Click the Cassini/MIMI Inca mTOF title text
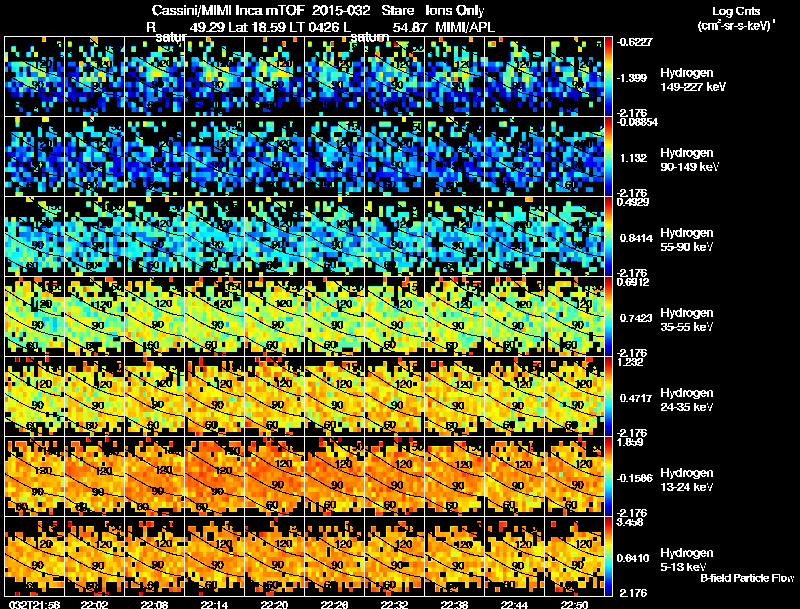 tap(228, 11)
